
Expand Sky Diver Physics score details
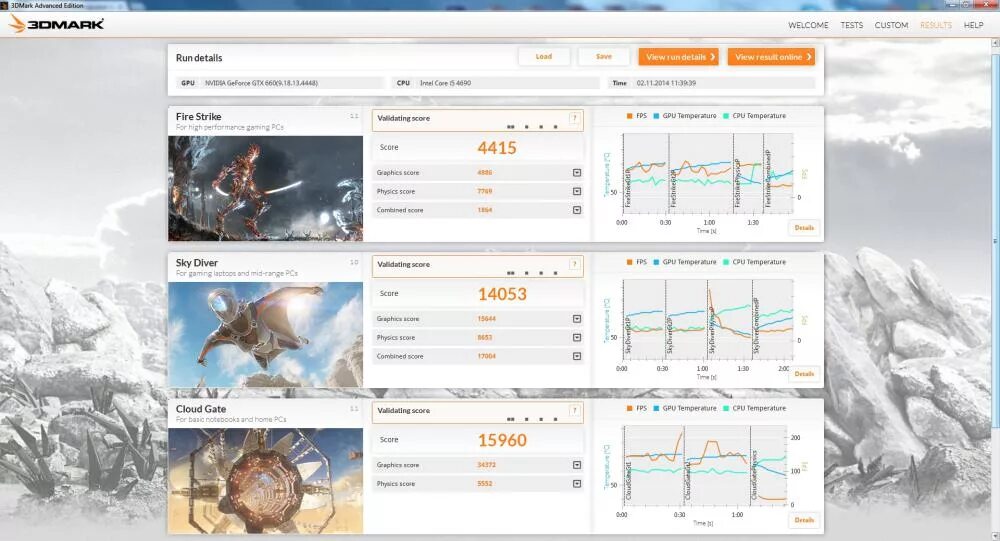577,337
